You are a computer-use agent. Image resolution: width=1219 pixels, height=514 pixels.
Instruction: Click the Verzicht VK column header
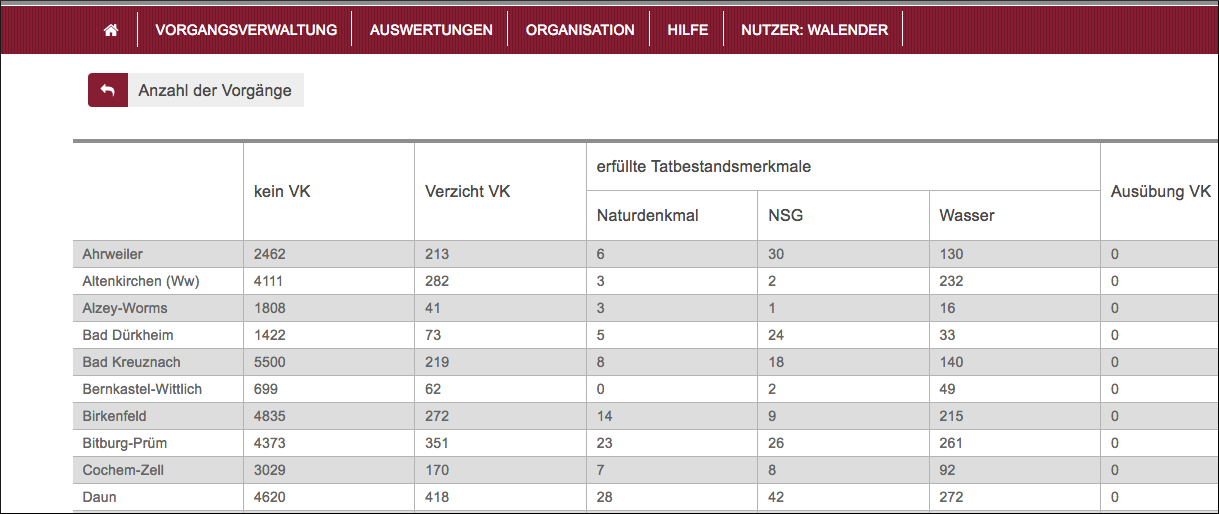[x=467, y=191]
